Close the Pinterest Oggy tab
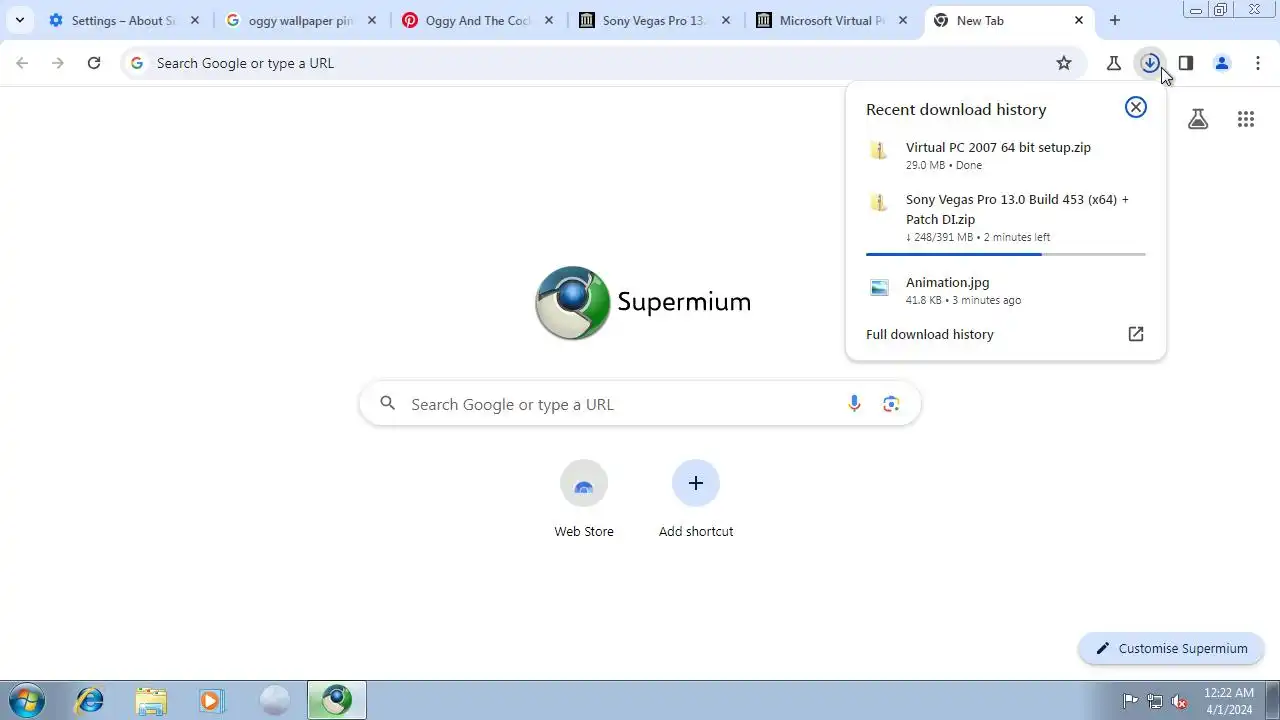The width and height of the screenshot is (1280, 720). click(549, 20)
